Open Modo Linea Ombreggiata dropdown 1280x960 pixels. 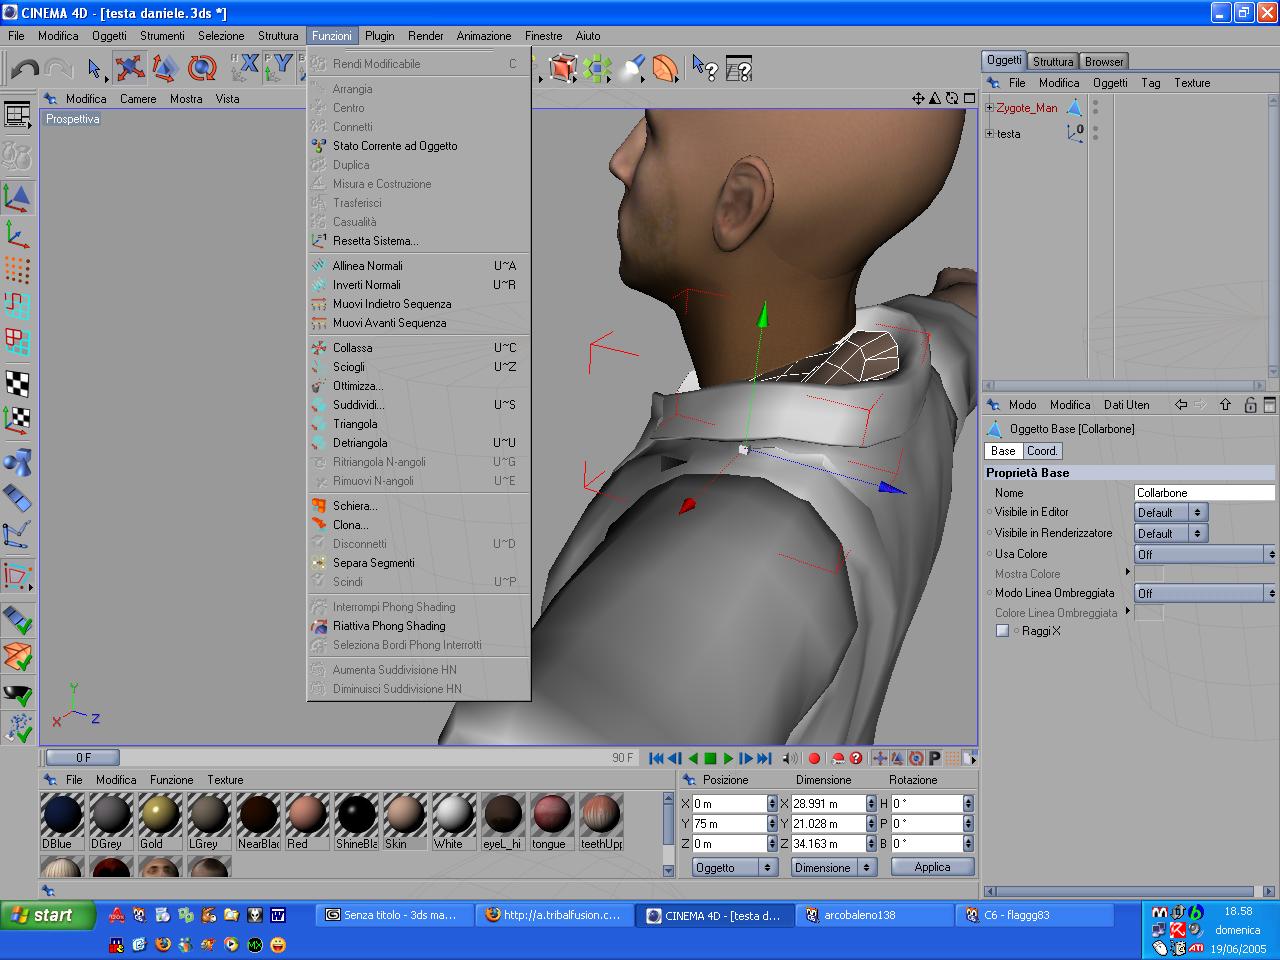click(1205, 593)
